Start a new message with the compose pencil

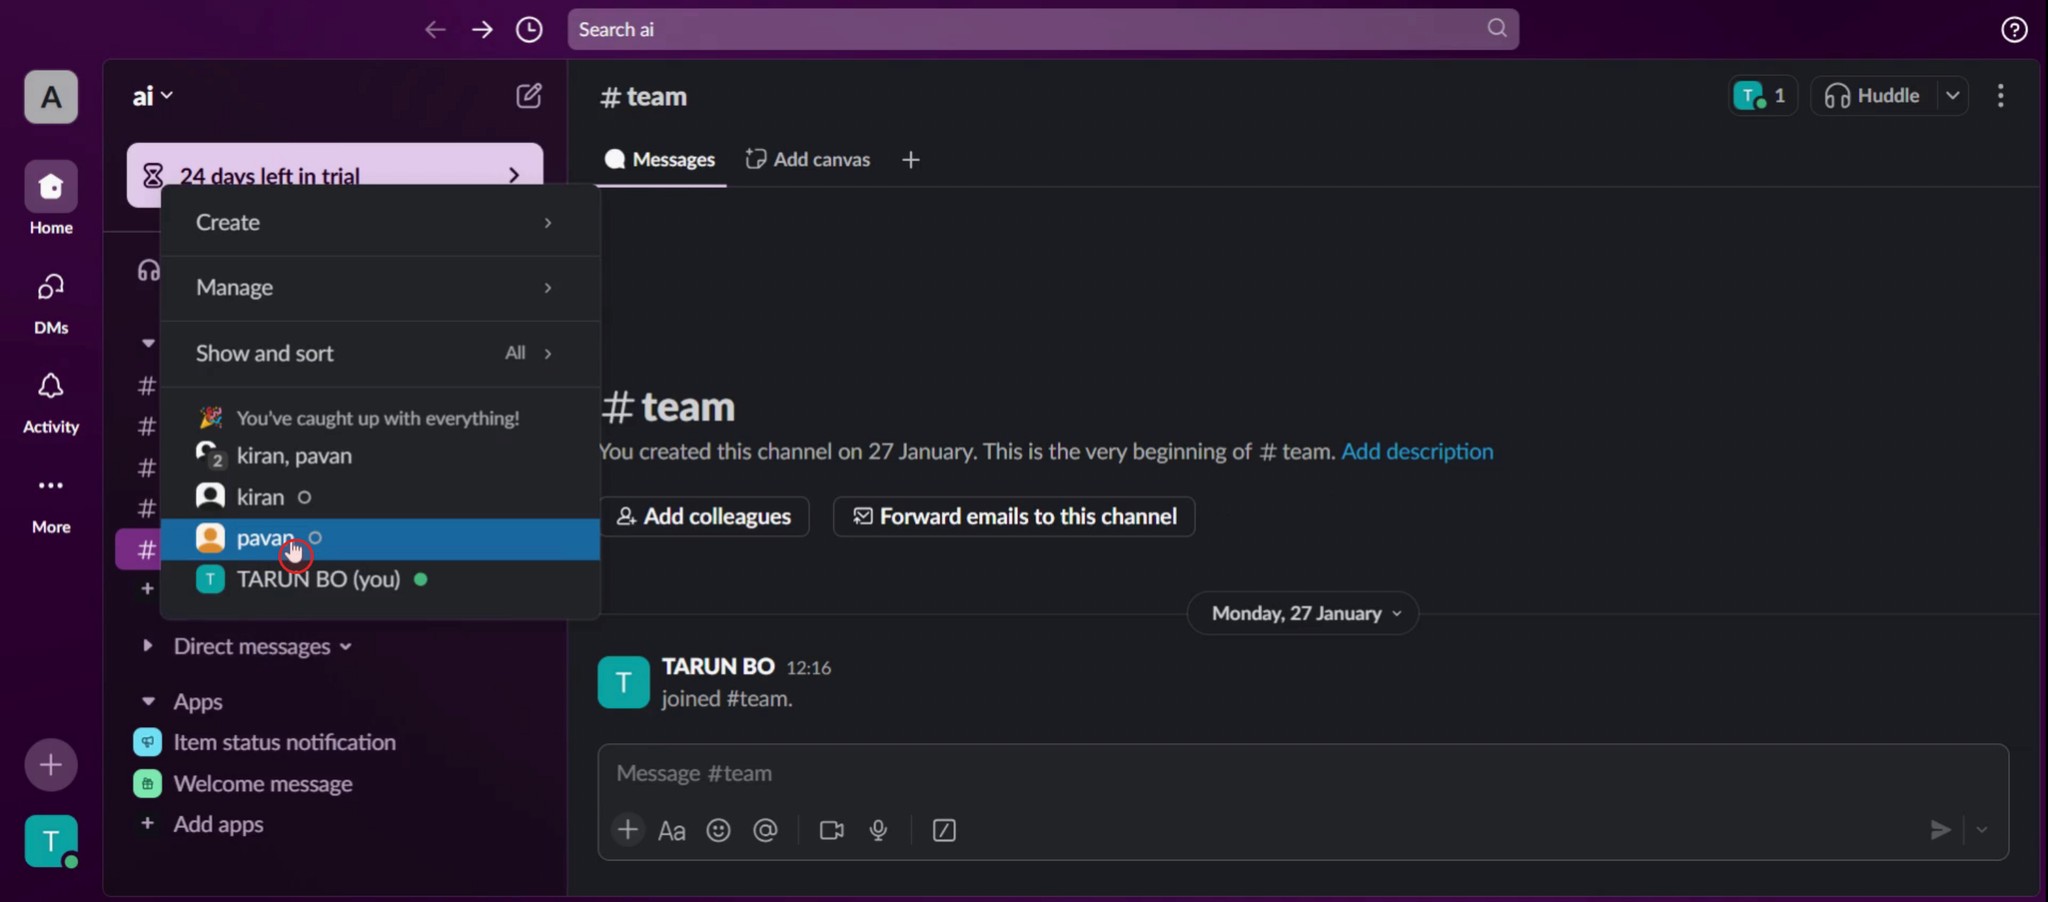point(528,95)
